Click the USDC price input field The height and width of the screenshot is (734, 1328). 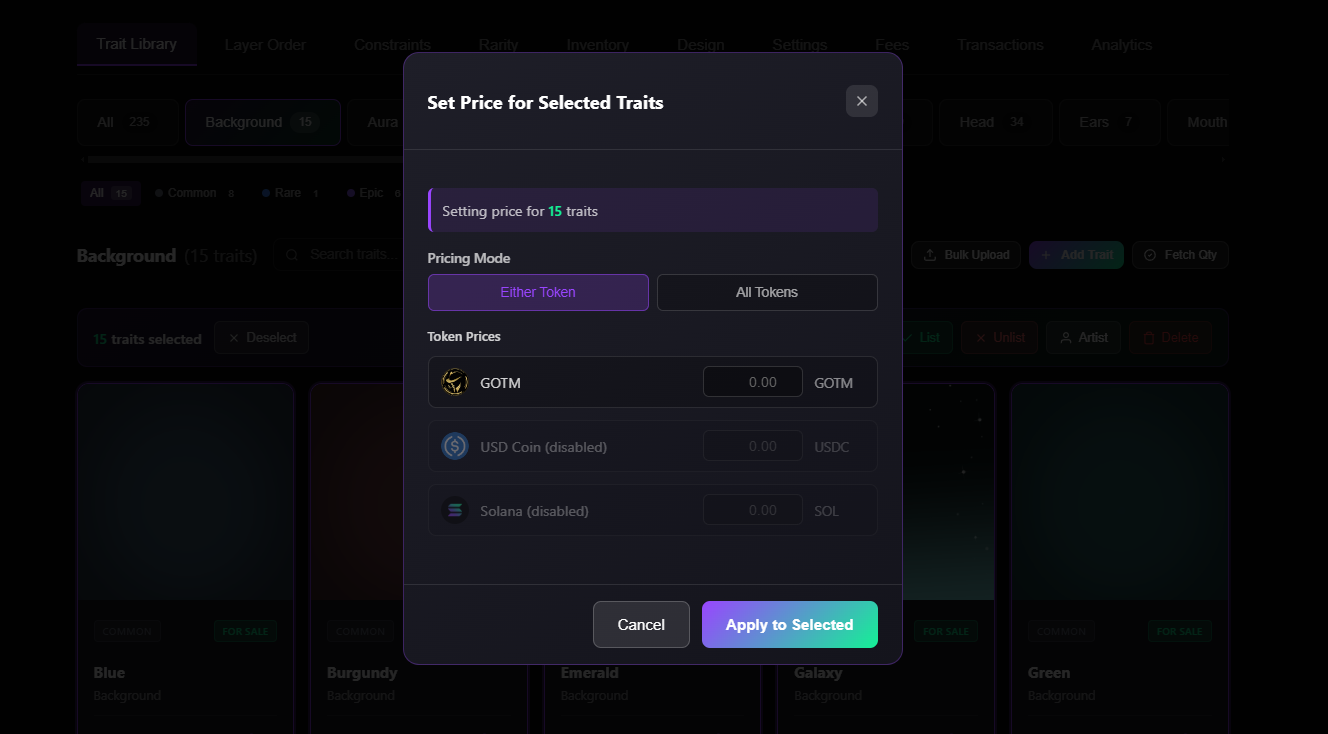(x=752, y=446)
